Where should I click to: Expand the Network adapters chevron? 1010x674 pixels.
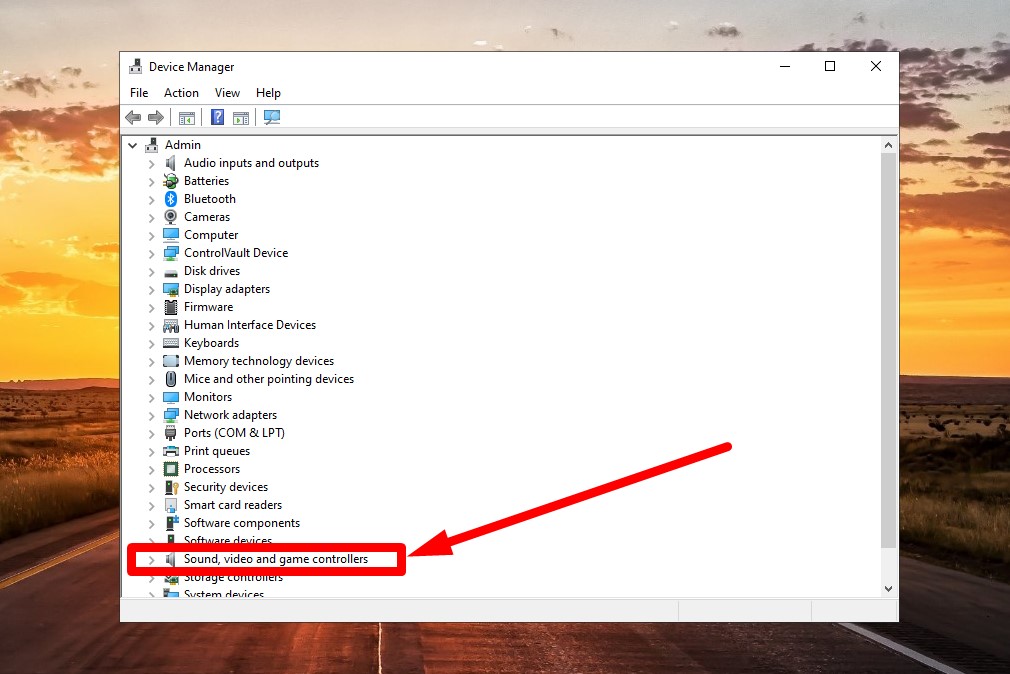pos(151,416)
